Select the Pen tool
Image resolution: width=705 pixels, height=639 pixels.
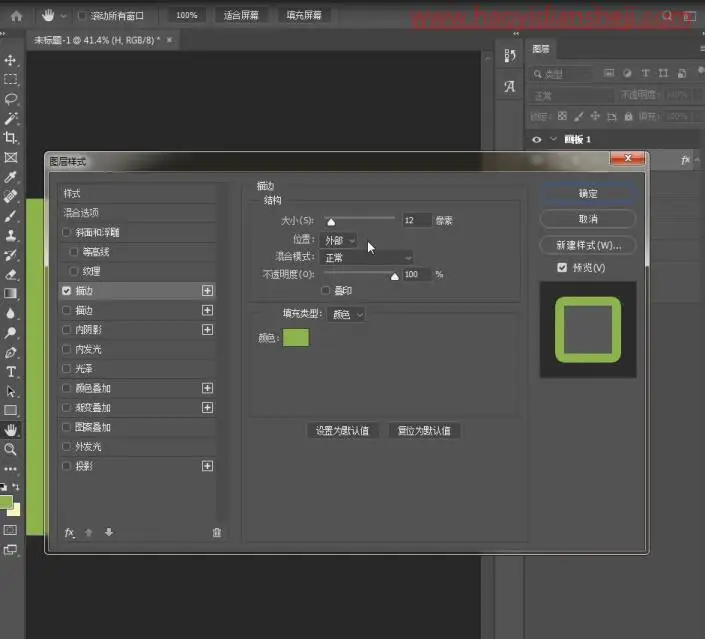click(x=10, y=352)
